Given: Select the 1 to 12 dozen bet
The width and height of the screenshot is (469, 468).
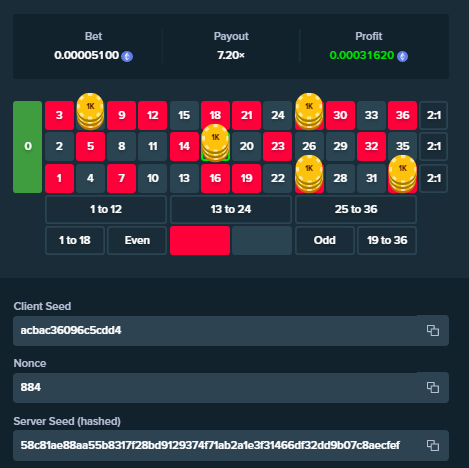Looking at the screenshot, I should coord(106,209).
